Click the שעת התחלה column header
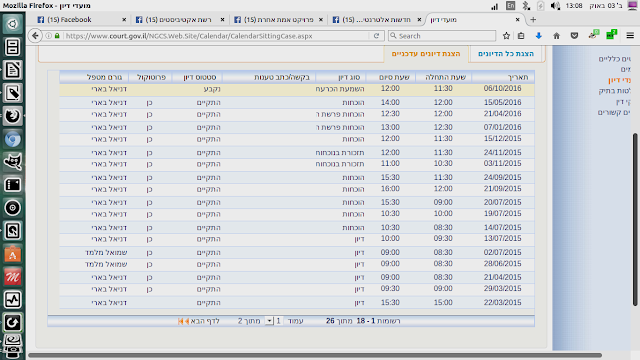This screenshot has width=640, height=360. pos(445,77)
